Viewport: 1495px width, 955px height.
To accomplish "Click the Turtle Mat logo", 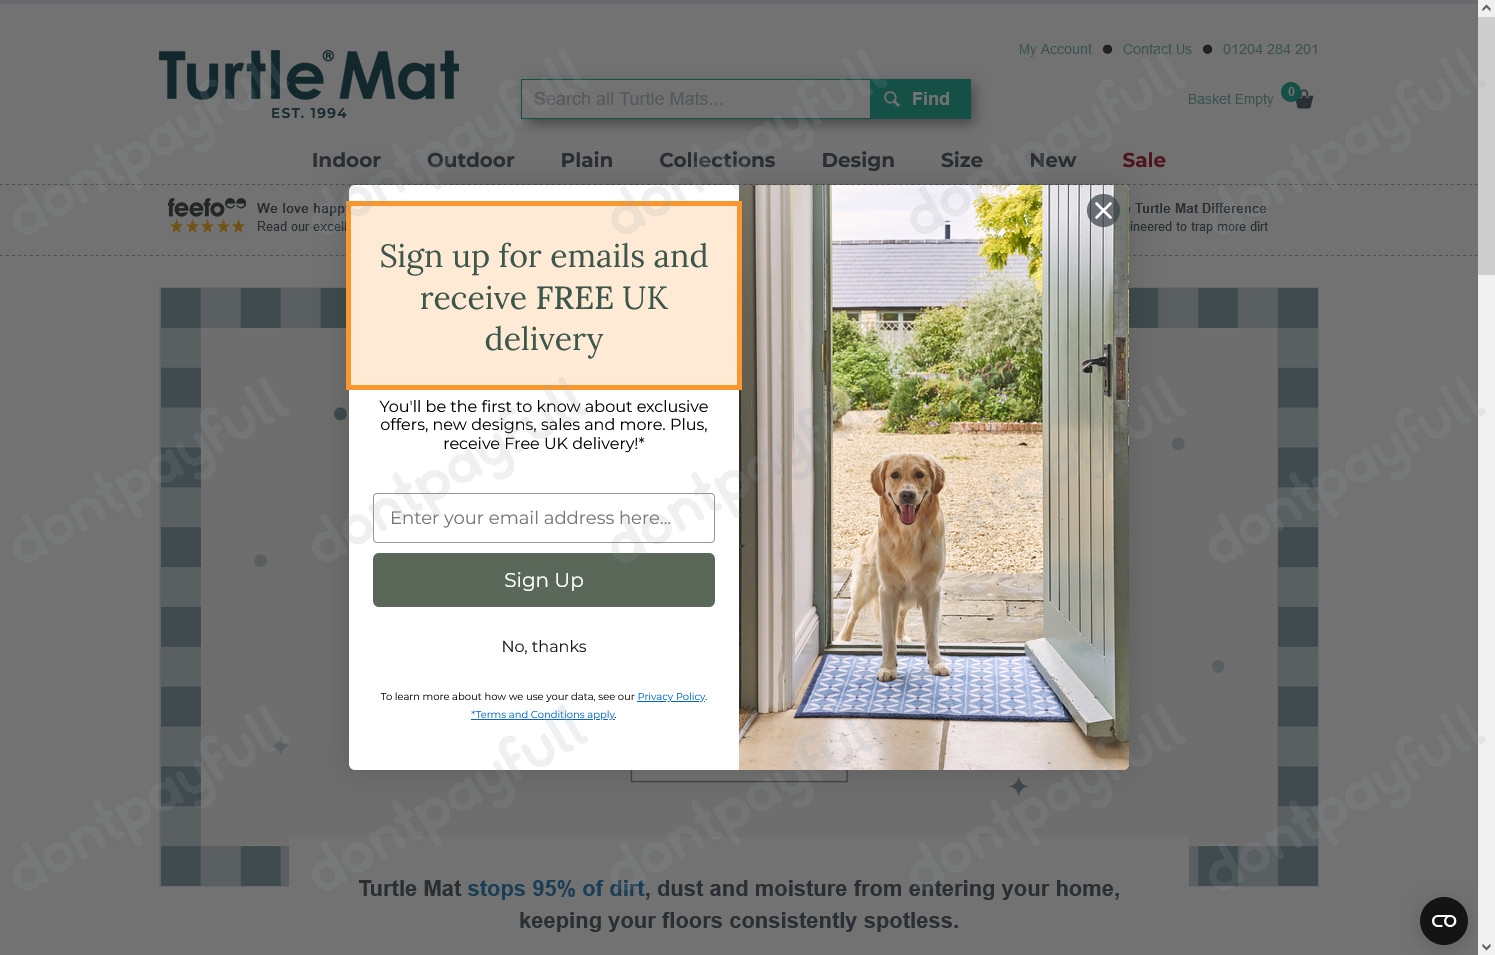I will 308,84.
